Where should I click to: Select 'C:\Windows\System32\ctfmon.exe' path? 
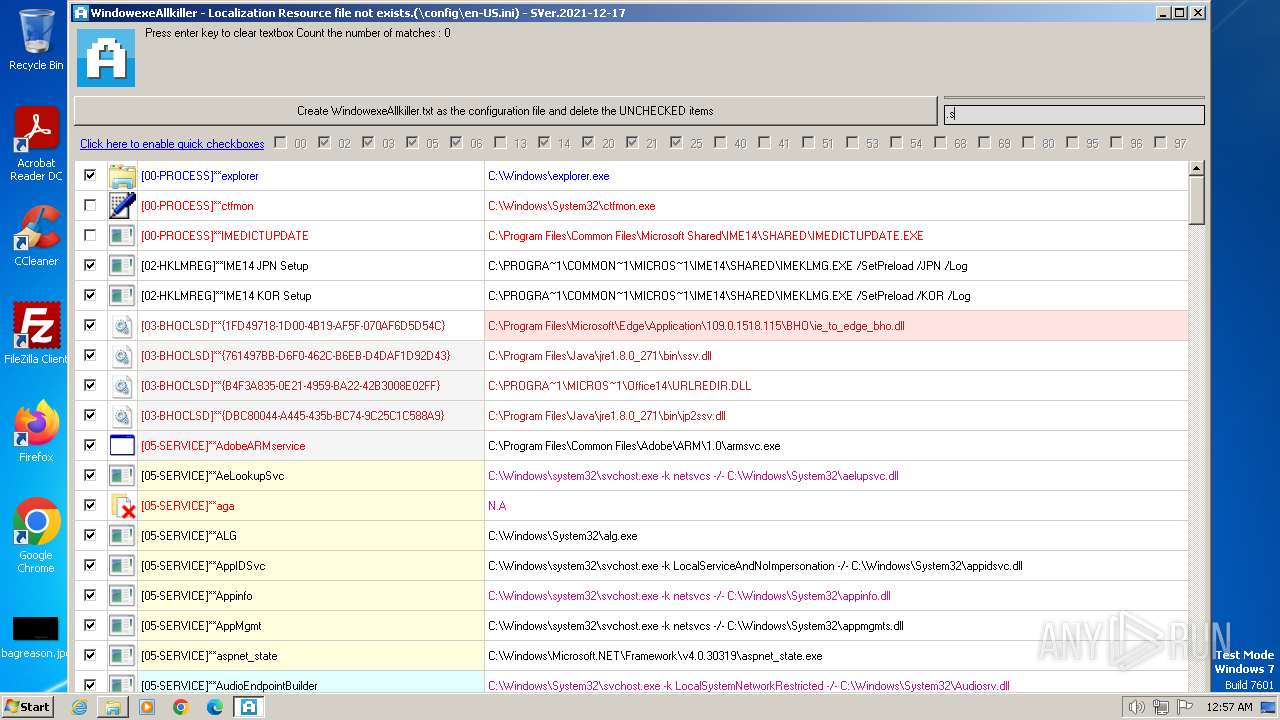coord(572,206)
